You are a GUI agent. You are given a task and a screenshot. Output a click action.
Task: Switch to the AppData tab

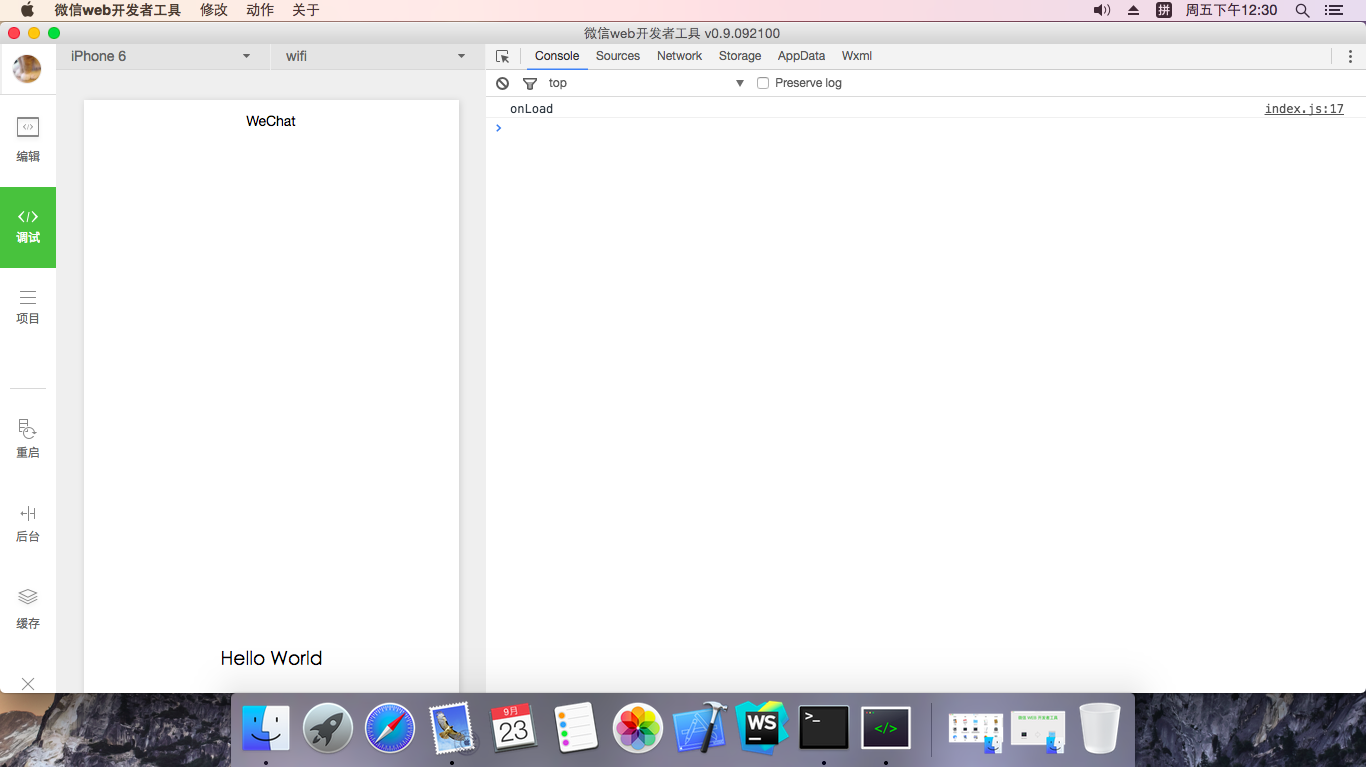(801, 56)
